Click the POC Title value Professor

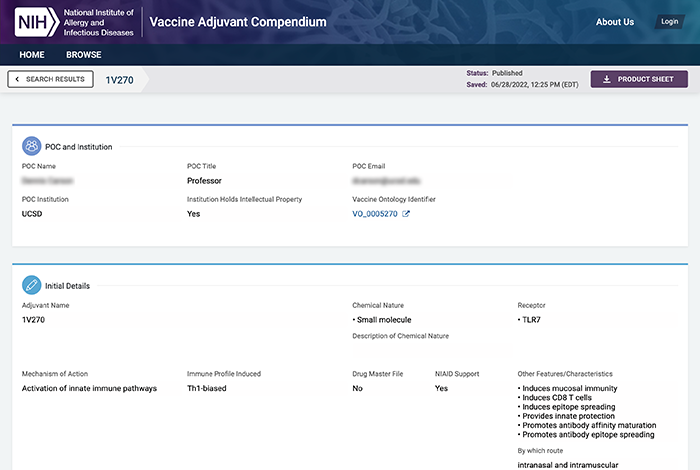pos(204,181)
